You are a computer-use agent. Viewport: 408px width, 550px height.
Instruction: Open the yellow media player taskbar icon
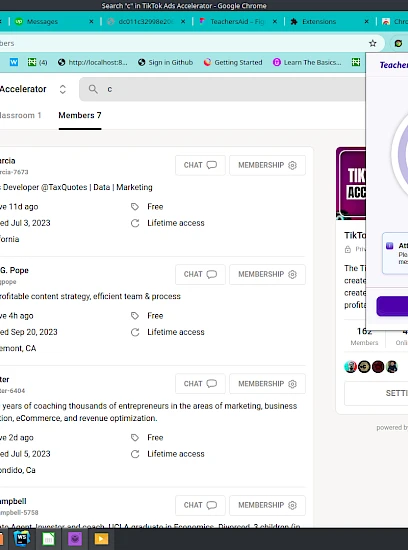101,539
